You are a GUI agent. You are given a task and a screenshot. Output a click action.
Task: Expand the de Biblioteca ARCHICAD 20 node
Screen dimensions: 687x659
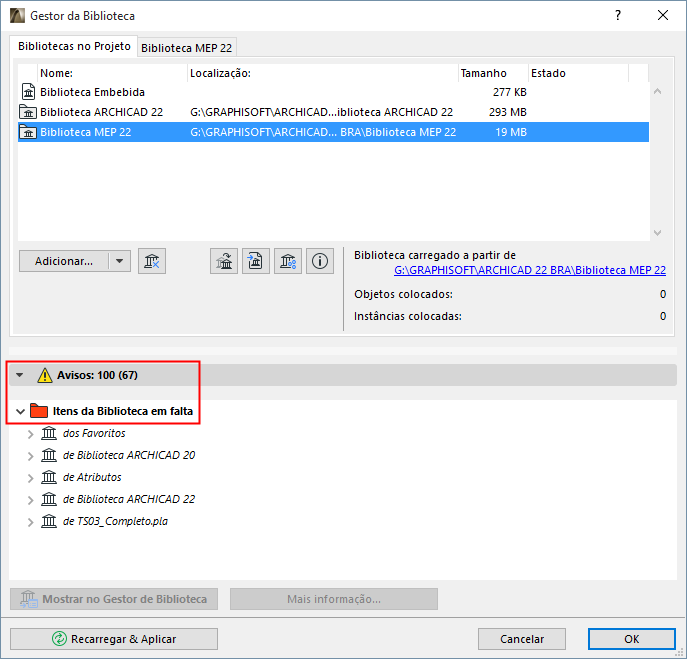(30, 456)
